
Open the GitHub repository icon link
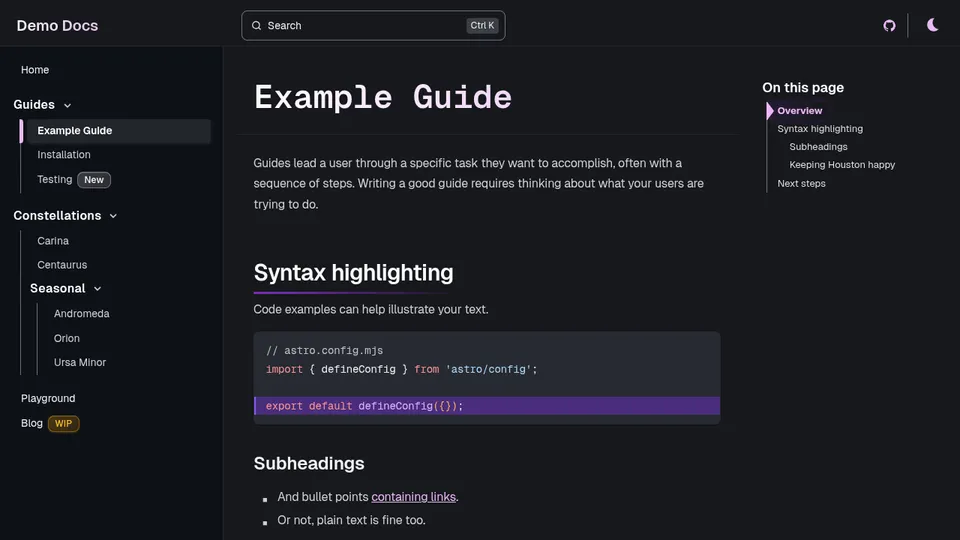point(889,26)
